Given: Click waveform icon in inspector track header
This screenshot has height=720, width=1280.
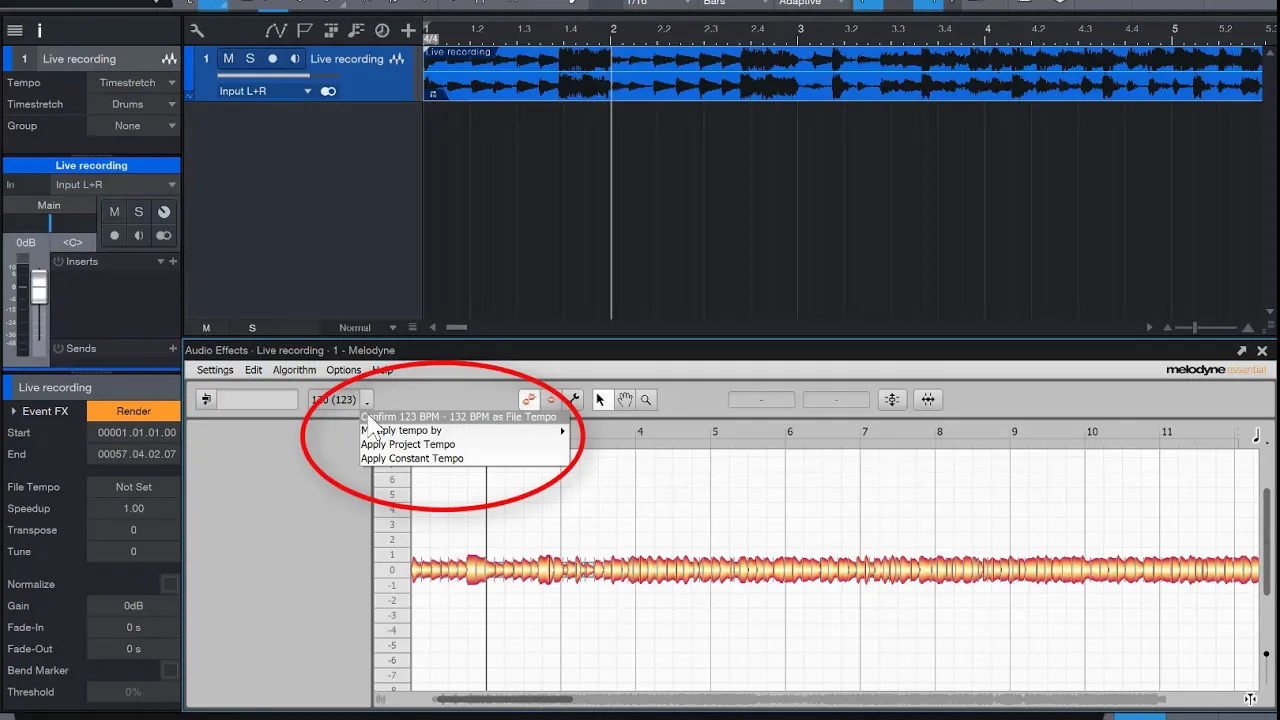Looking at the screenshot, I should [x=169, y=59].
